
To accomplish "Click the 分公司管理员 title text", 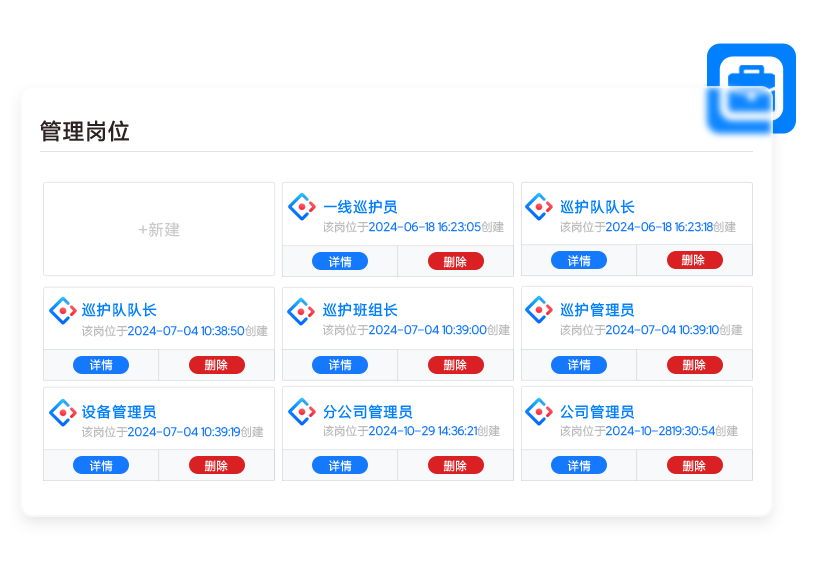I will [x=367, y=412].
